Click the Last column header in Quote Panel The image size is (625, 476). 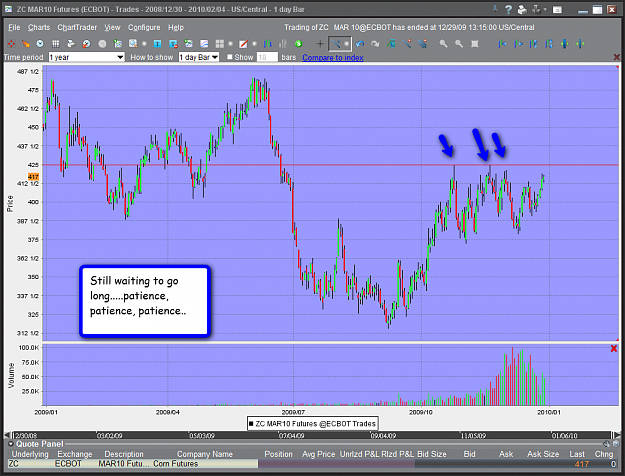[577, 454]
